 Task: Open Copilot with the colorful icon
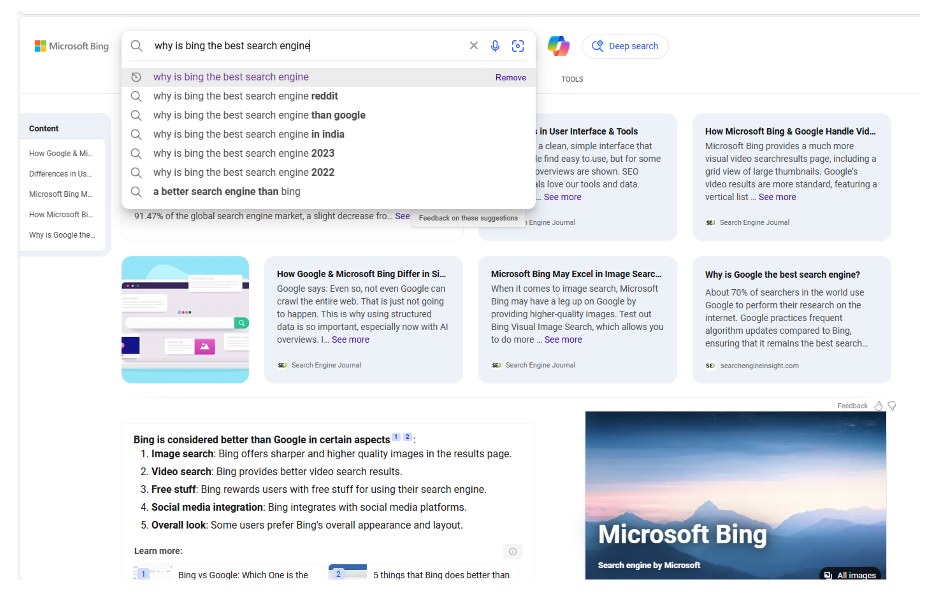tap(559, 46)
